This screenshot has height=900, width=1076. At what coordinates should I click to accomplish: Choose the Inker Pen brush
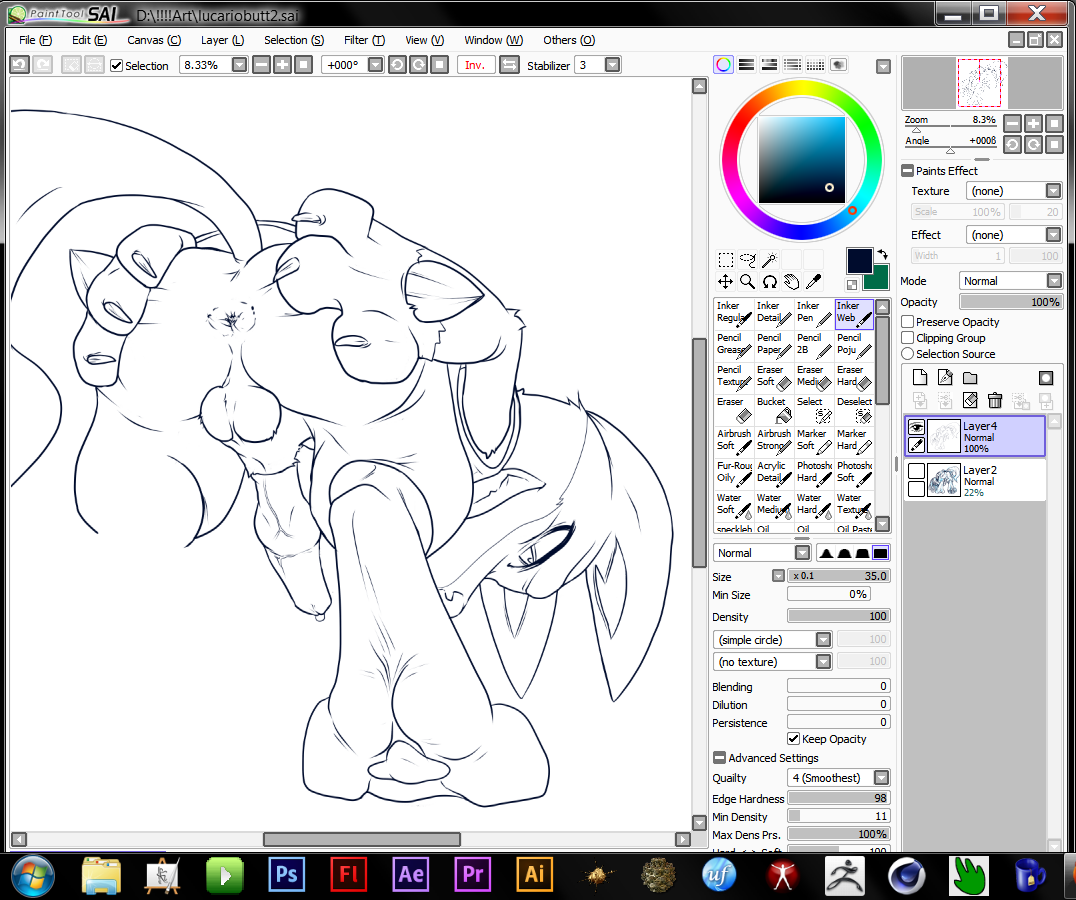[815, 313]
